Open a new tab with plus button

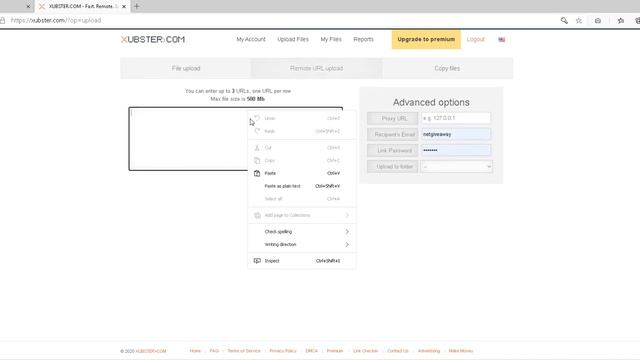tap(137, 7)
